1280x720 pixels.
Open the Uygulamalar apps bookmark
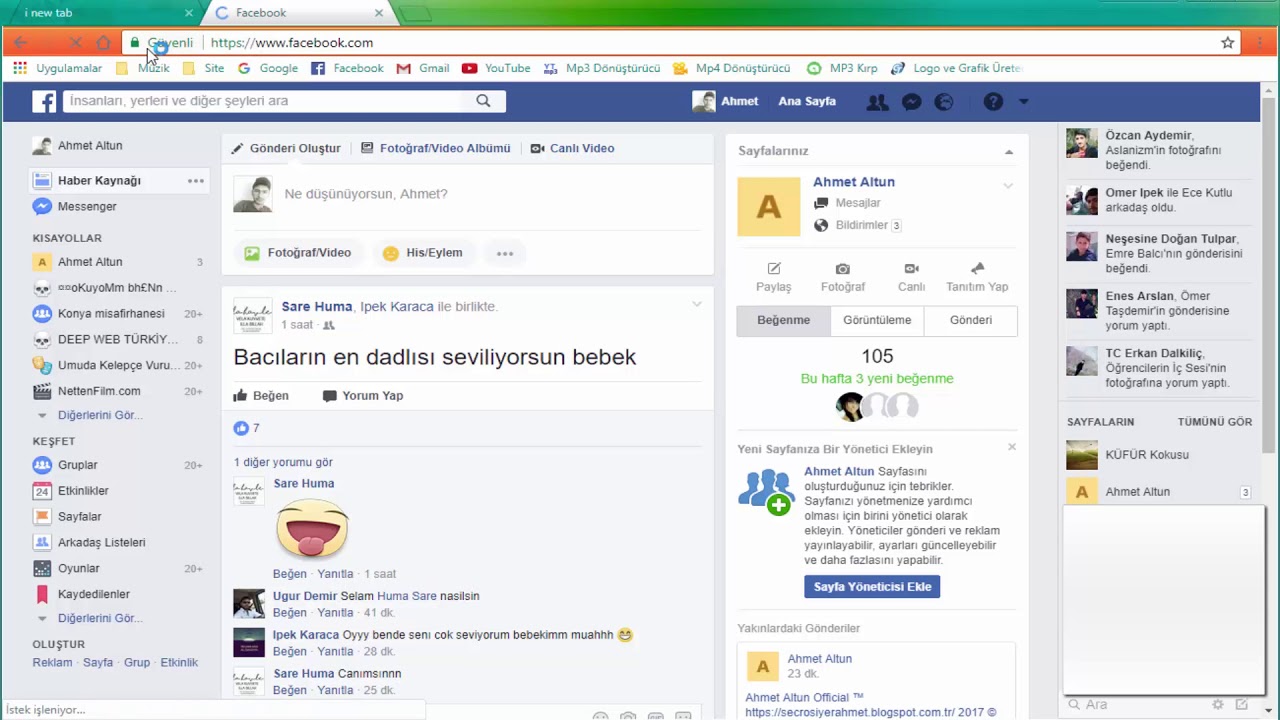[x=58, y=68]
